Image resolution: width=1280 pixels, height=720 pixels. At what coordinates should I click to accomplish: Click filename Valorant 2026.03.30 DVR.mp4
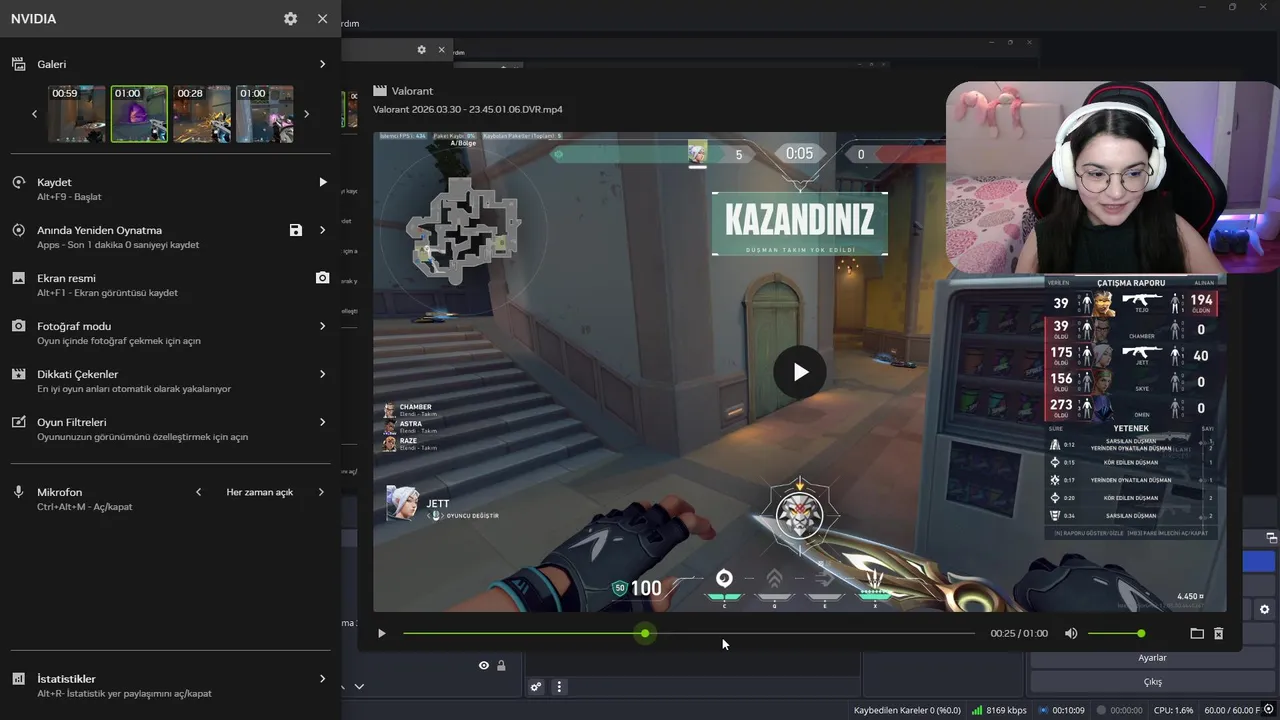click(467, 109)
